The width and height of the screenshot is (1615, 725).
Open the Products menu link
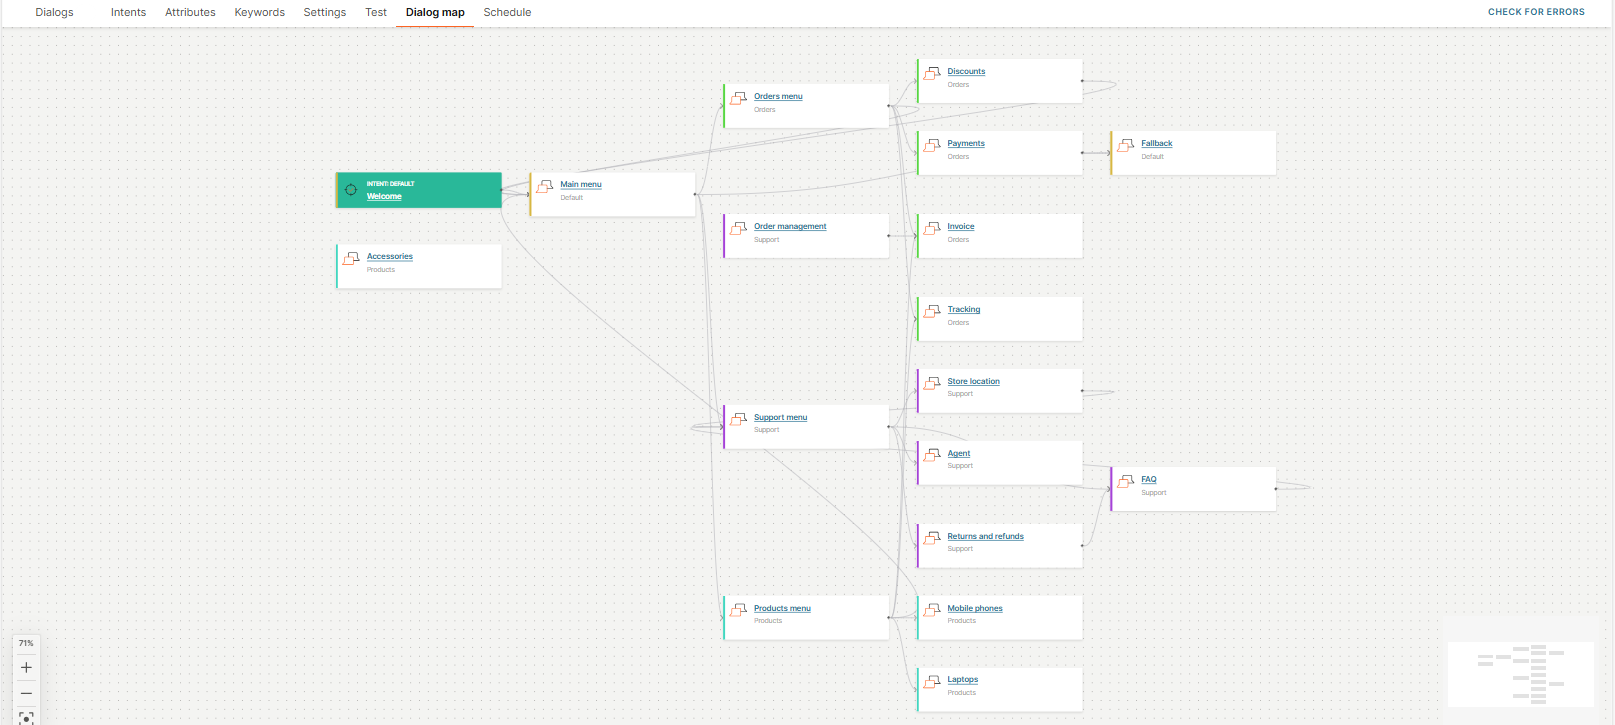(782, 608)
